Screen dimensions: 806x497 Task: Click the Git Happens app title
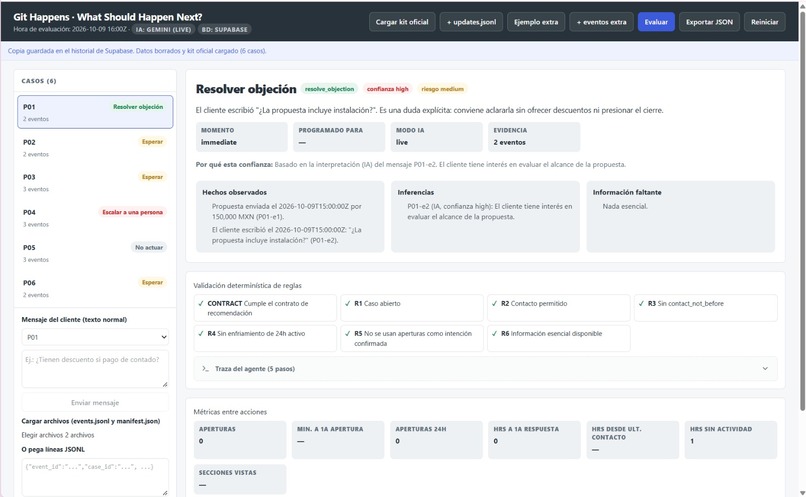[x=107, y=17]
